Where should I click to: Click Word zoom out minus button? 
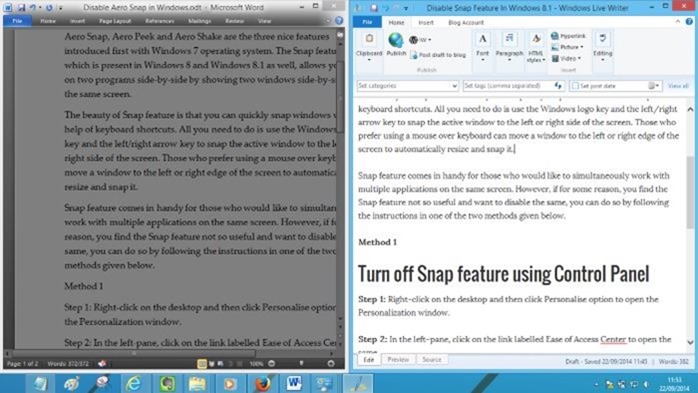(x=271, y=364)
